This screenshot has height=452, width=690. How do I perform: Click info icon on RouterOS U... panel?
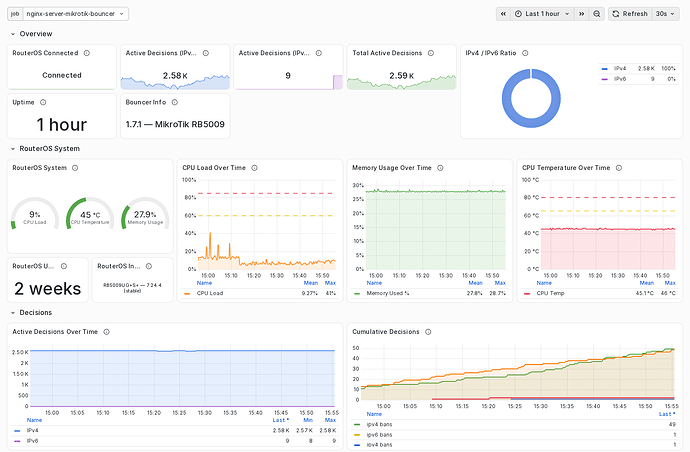click(x=64, y=267)
